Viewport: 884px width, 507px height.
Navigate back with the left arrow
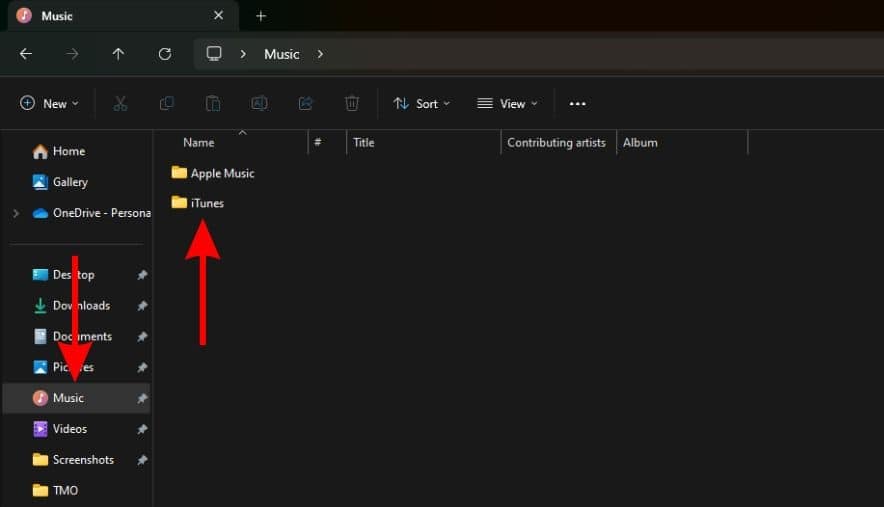click(x=26, y=54)
